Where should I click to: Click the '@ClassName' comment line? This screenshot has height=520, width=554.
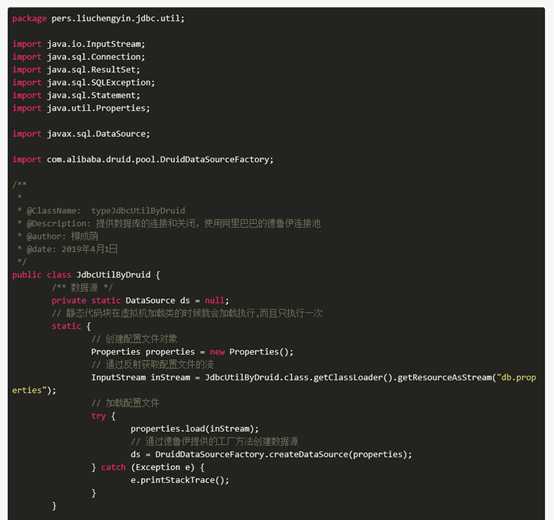101,211
